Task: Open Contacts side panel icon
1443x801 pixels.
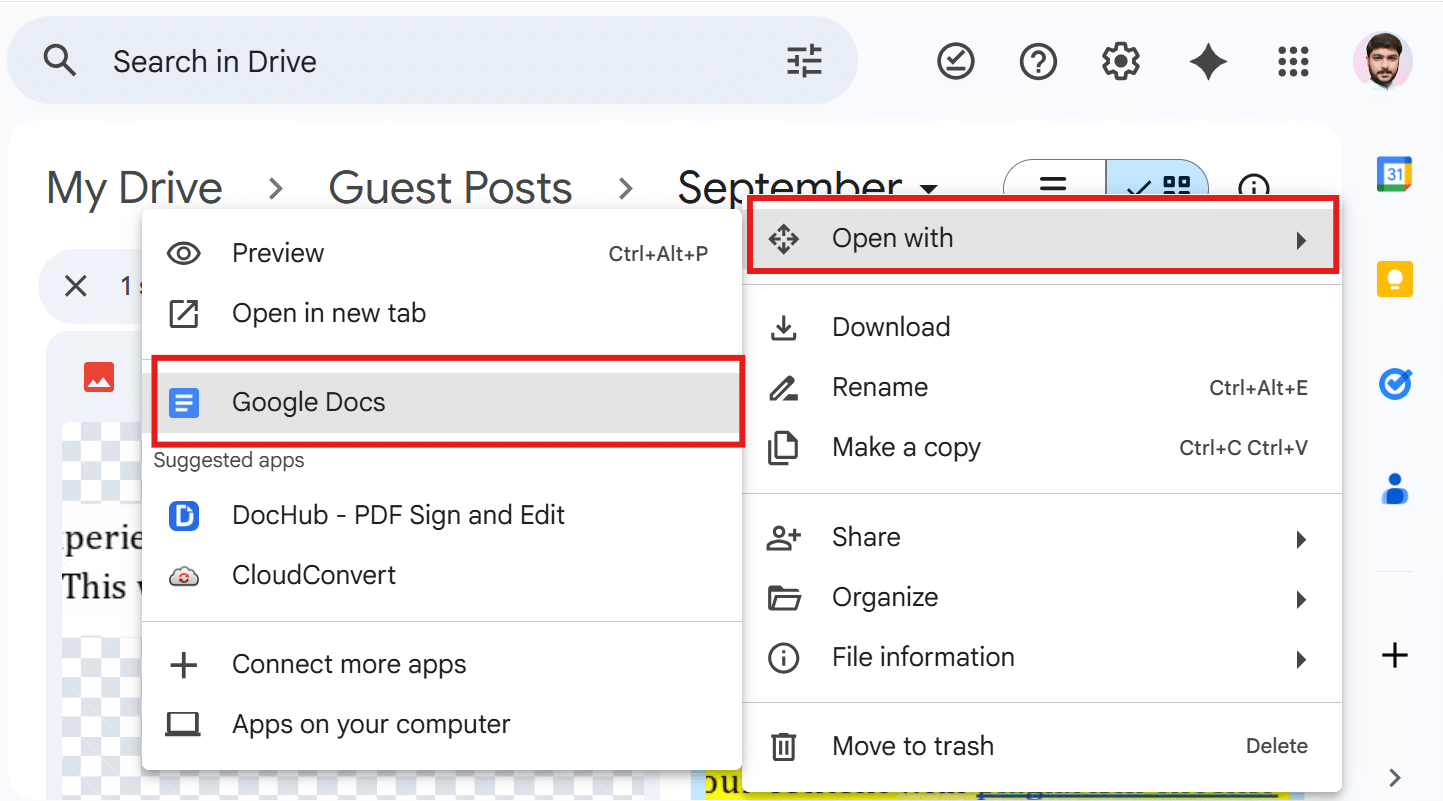Action: point(1394,489)
